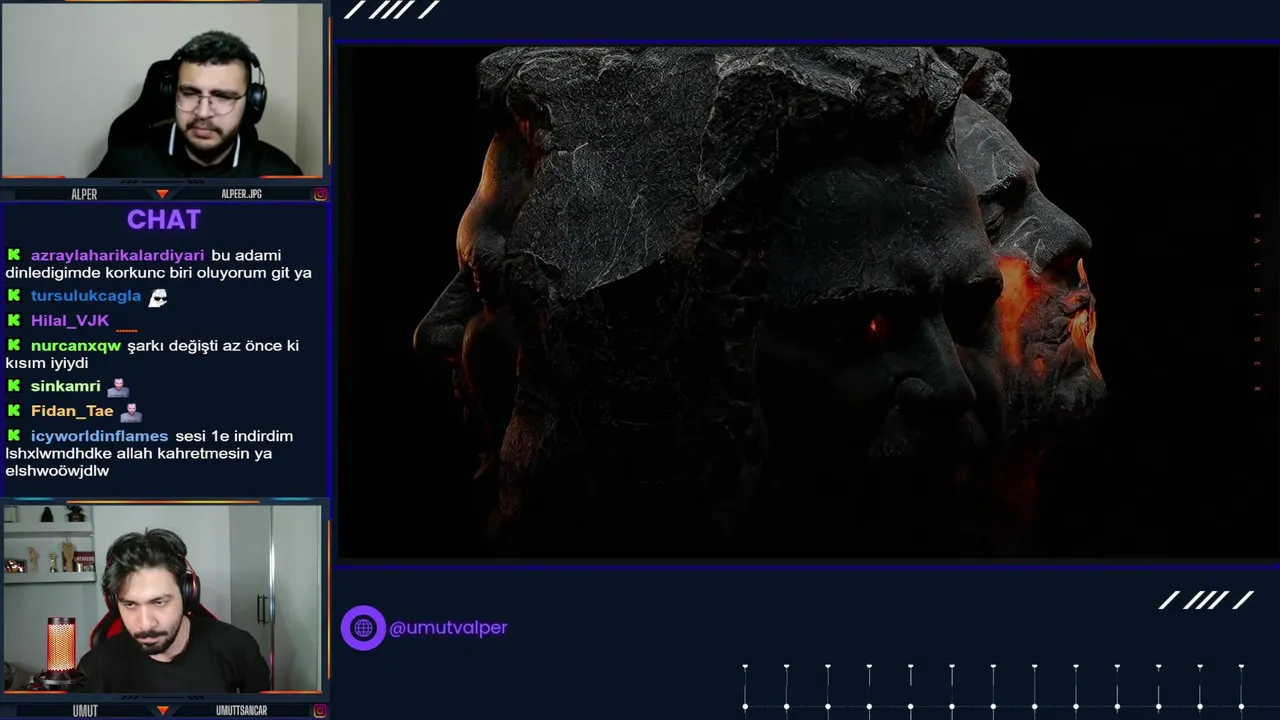Screen dimensions: 1280x720
Task: Click the Kick badge beside Hilal_VJK
Action: (x=14, y=321)
